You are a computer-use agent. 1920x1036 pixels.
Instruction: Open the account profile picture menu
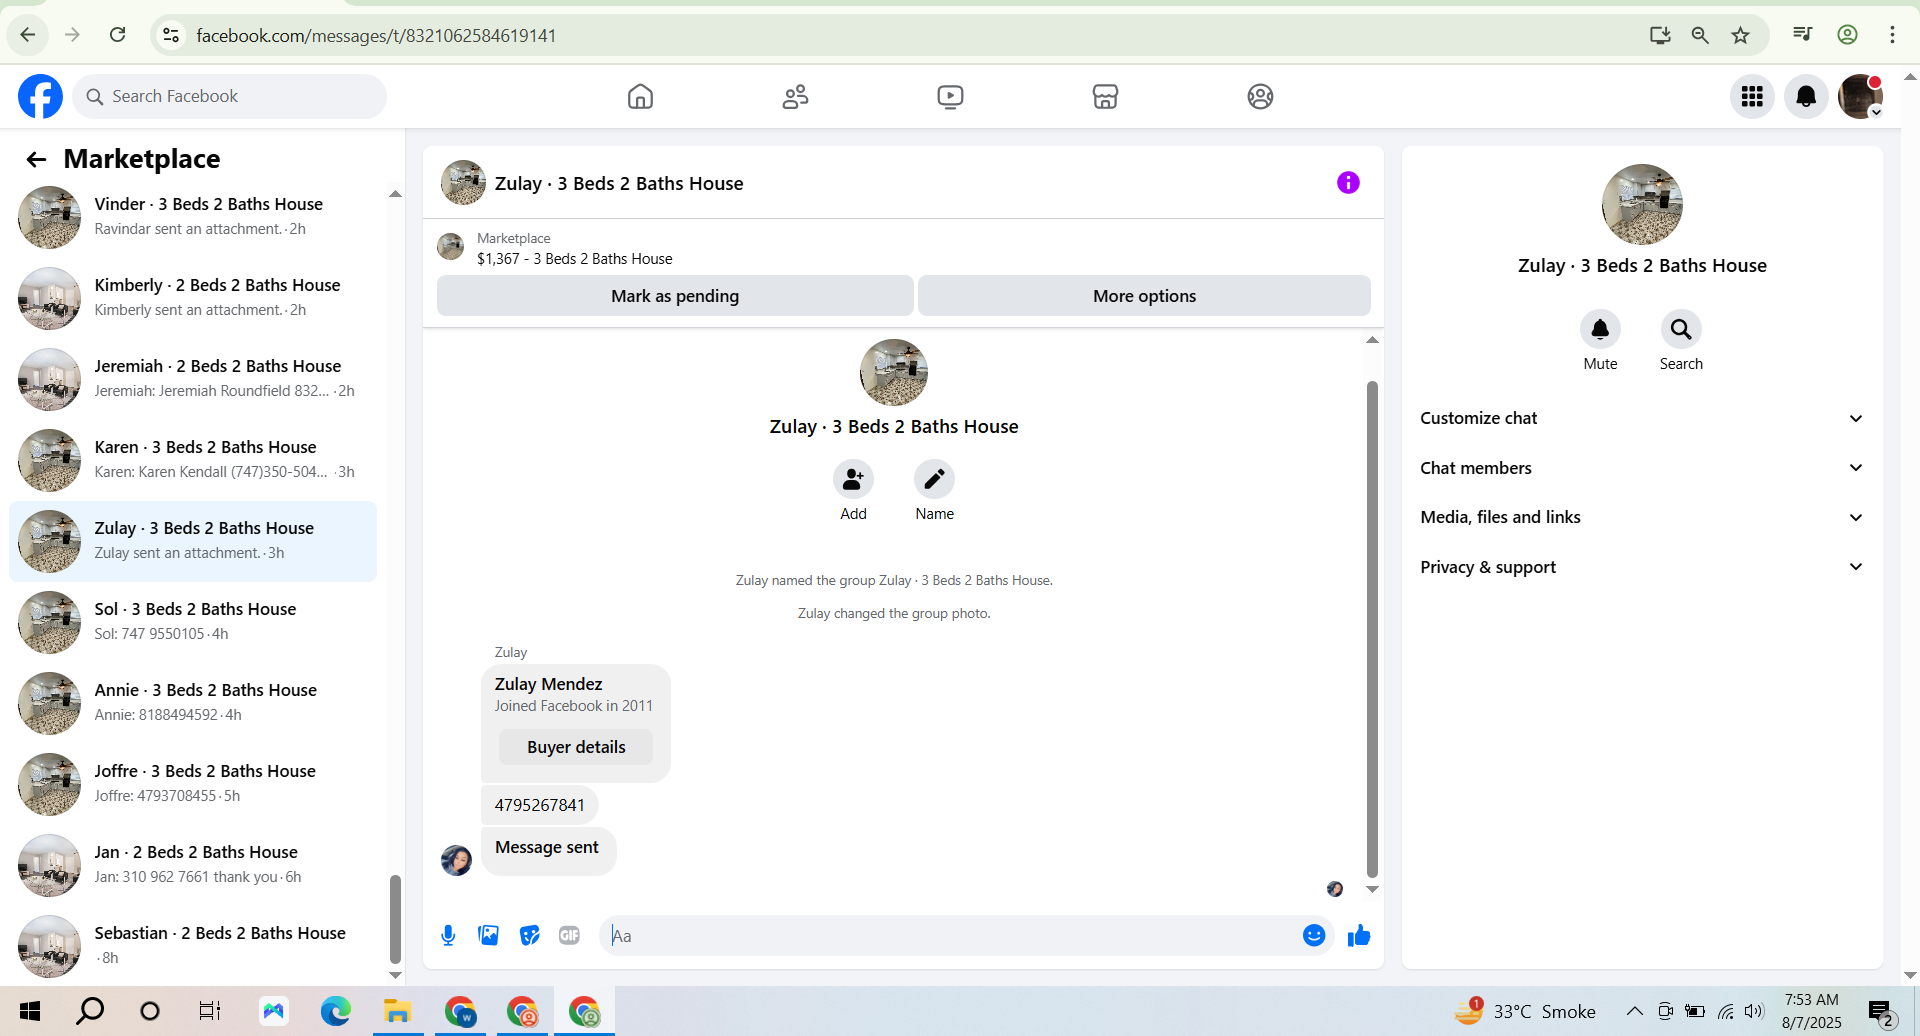tap(1860, 96)
